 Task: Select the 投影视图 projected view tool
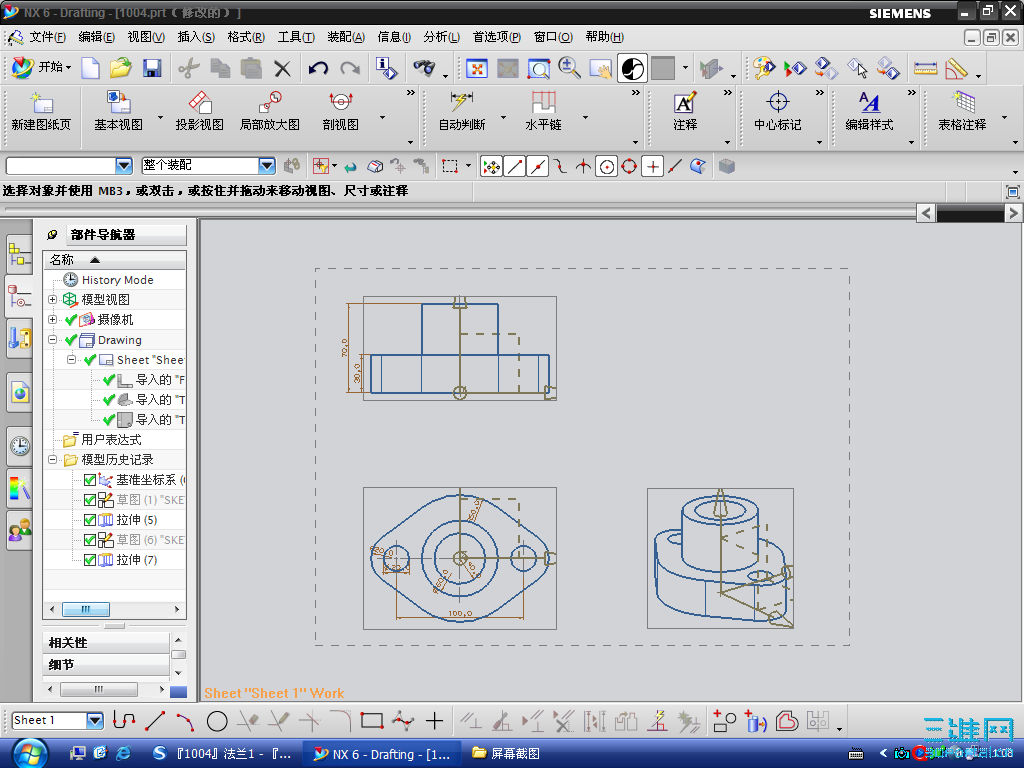[199, 103]
